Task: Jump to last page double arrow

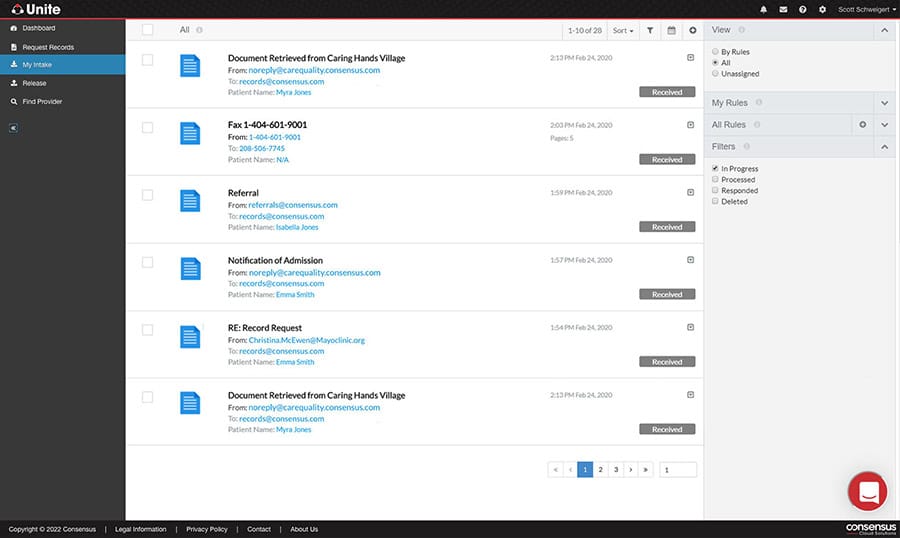Action: [x=646, y=470]
